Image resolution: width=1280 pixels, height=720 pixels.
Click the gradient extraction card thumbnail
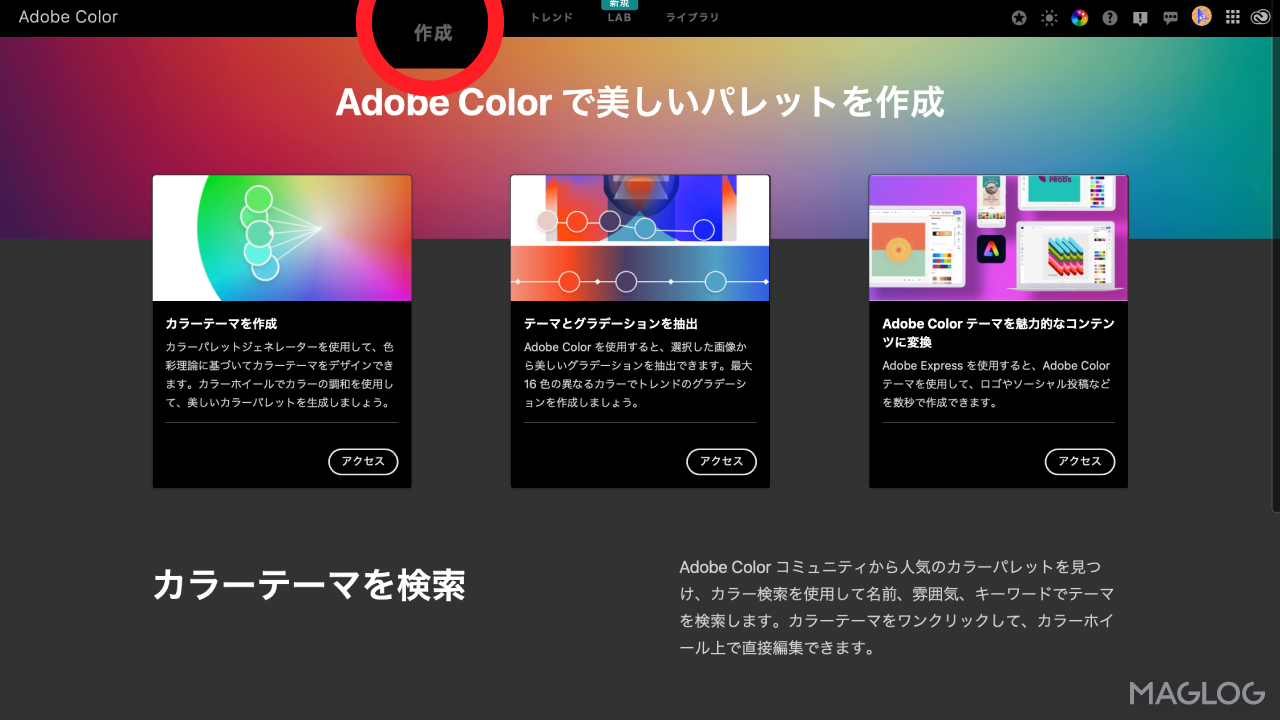[639, 237]
